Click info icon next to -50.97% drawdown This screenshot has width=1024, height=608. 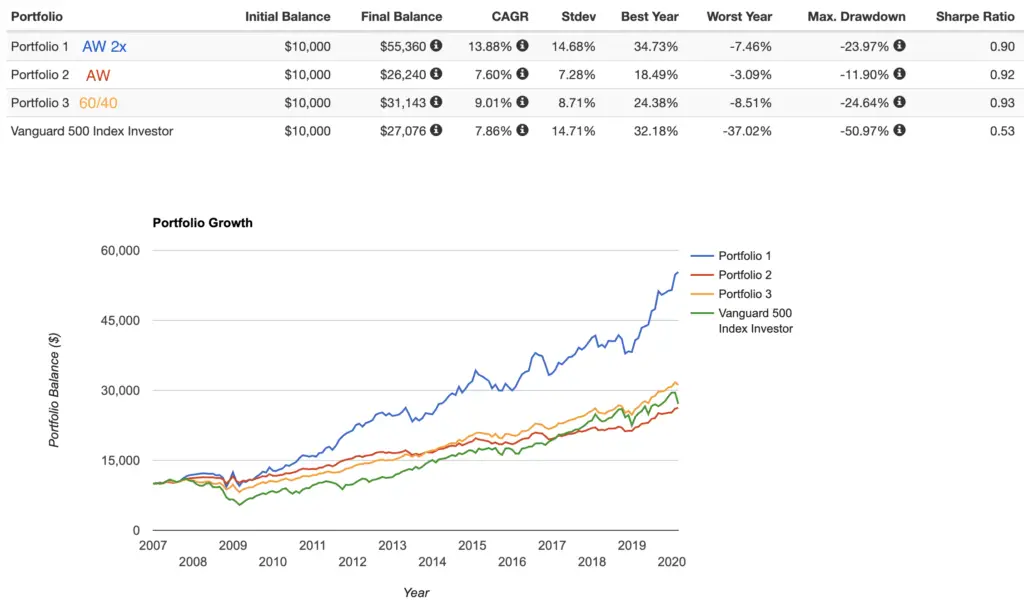tap(899, 130)
